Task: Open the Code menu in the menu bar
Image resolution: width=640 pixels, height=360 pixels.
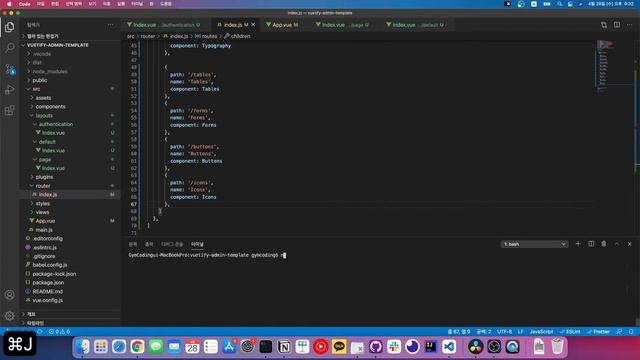Action: coord(24,4)
